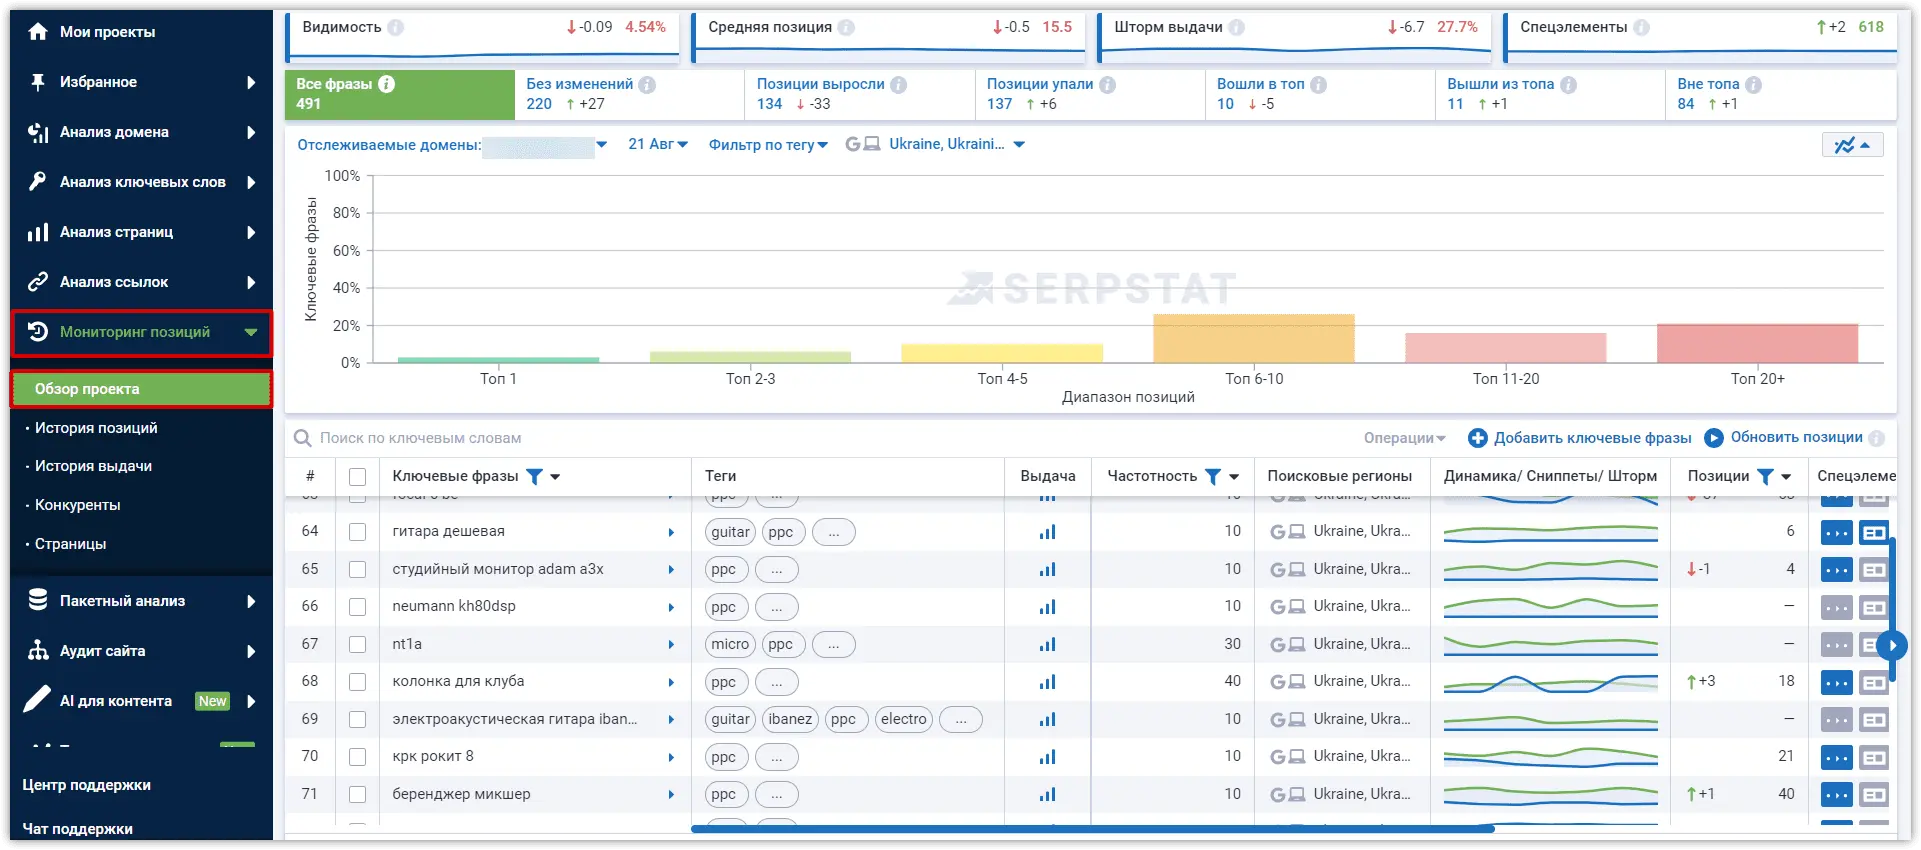The width and height of the screenshot is (1921, 850).
Task: Toggle the select-all checkbox in the table header
Action: coord(357,477)
